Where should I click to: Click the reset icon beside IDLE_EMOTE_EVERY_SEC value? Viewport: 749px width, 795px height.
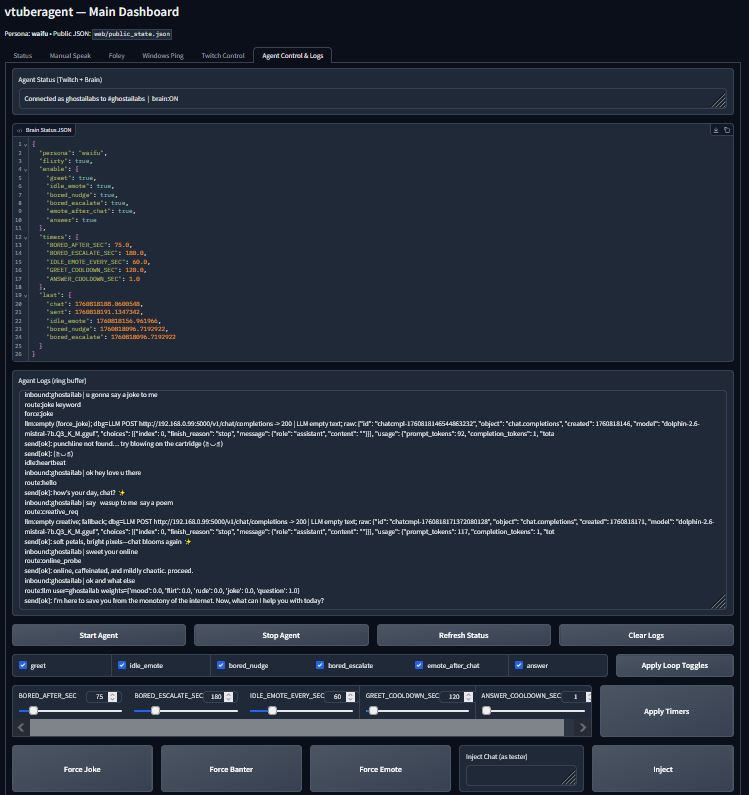350,697
